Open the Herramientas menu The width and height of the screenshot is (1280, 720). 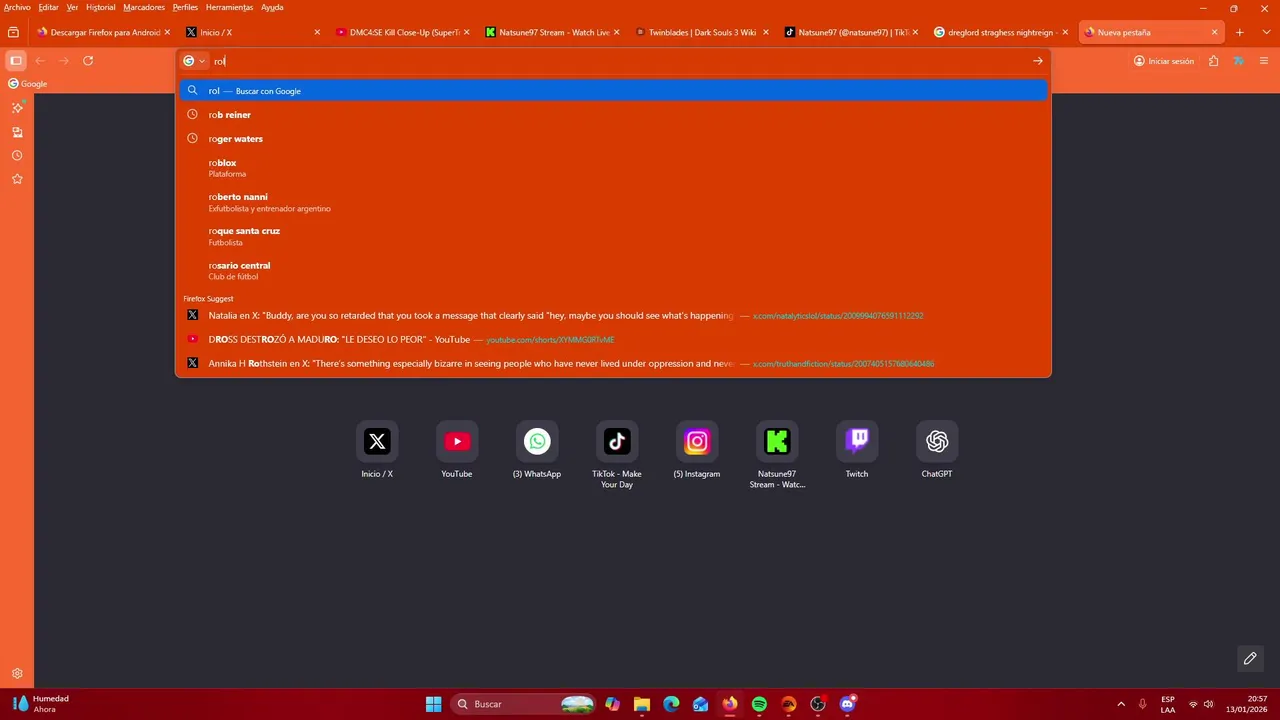[x=229, y=7]
